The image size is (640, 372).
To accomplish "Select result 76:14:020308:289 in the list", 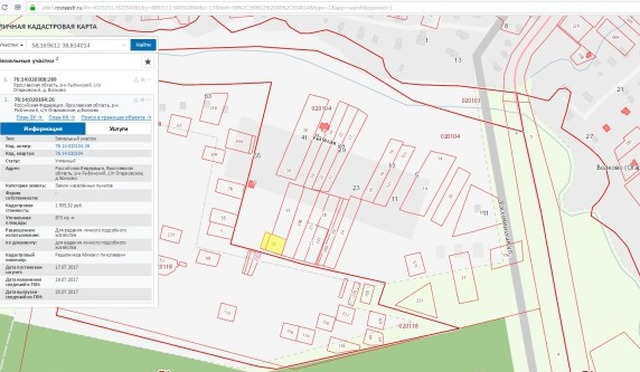I will pos(35,79).
